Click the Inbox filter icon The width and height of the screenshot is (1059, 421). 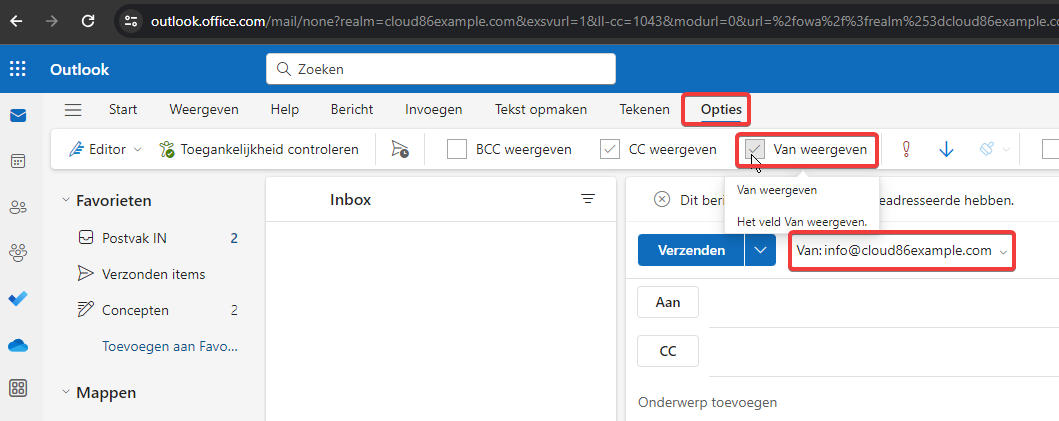point(588,199)
